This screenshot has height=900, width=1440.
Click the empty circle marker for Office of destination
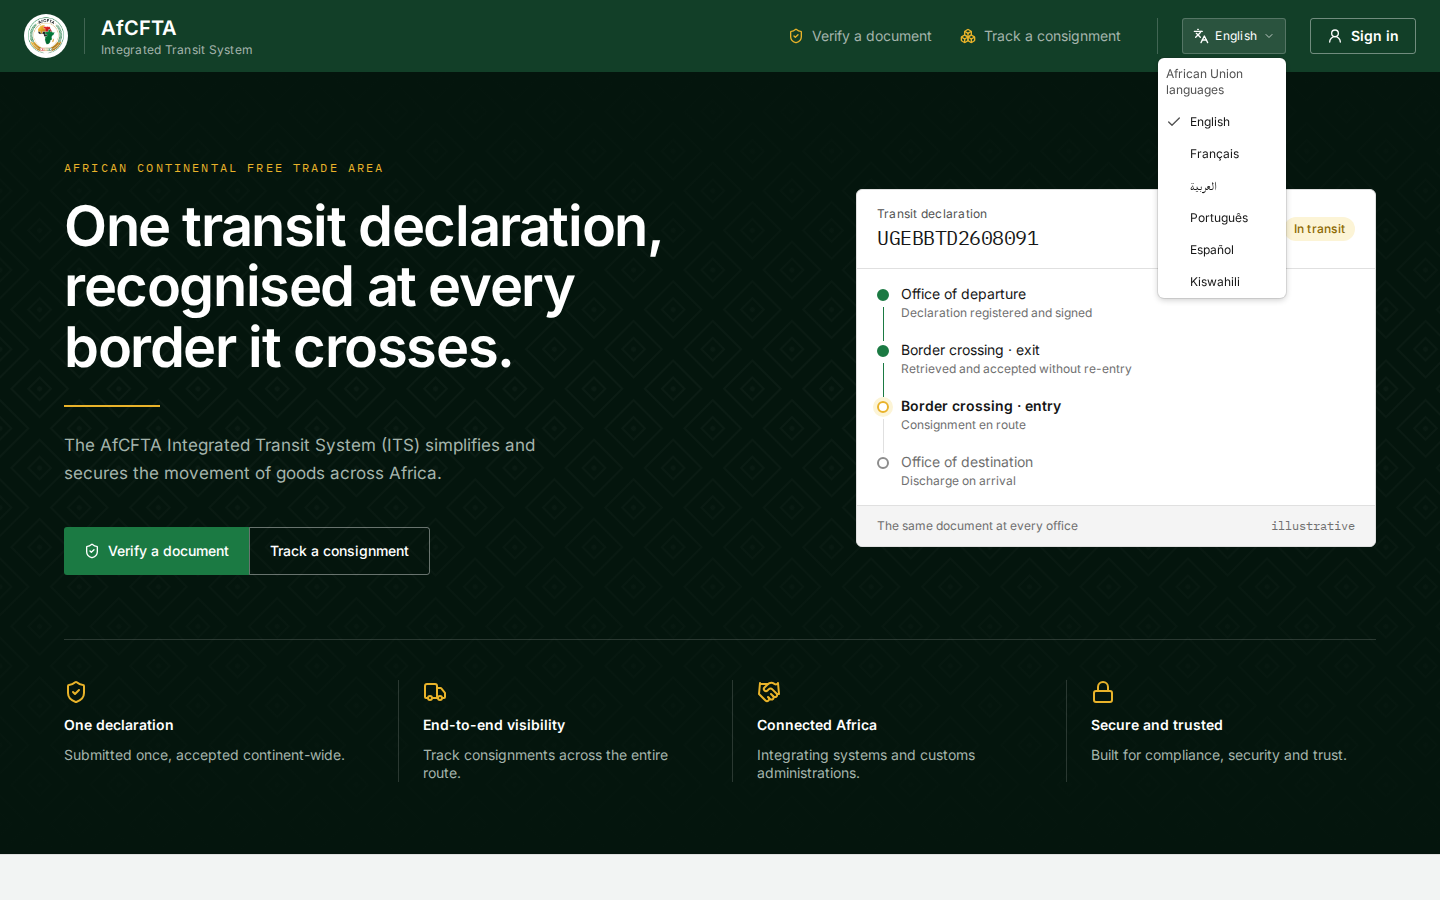883,463
